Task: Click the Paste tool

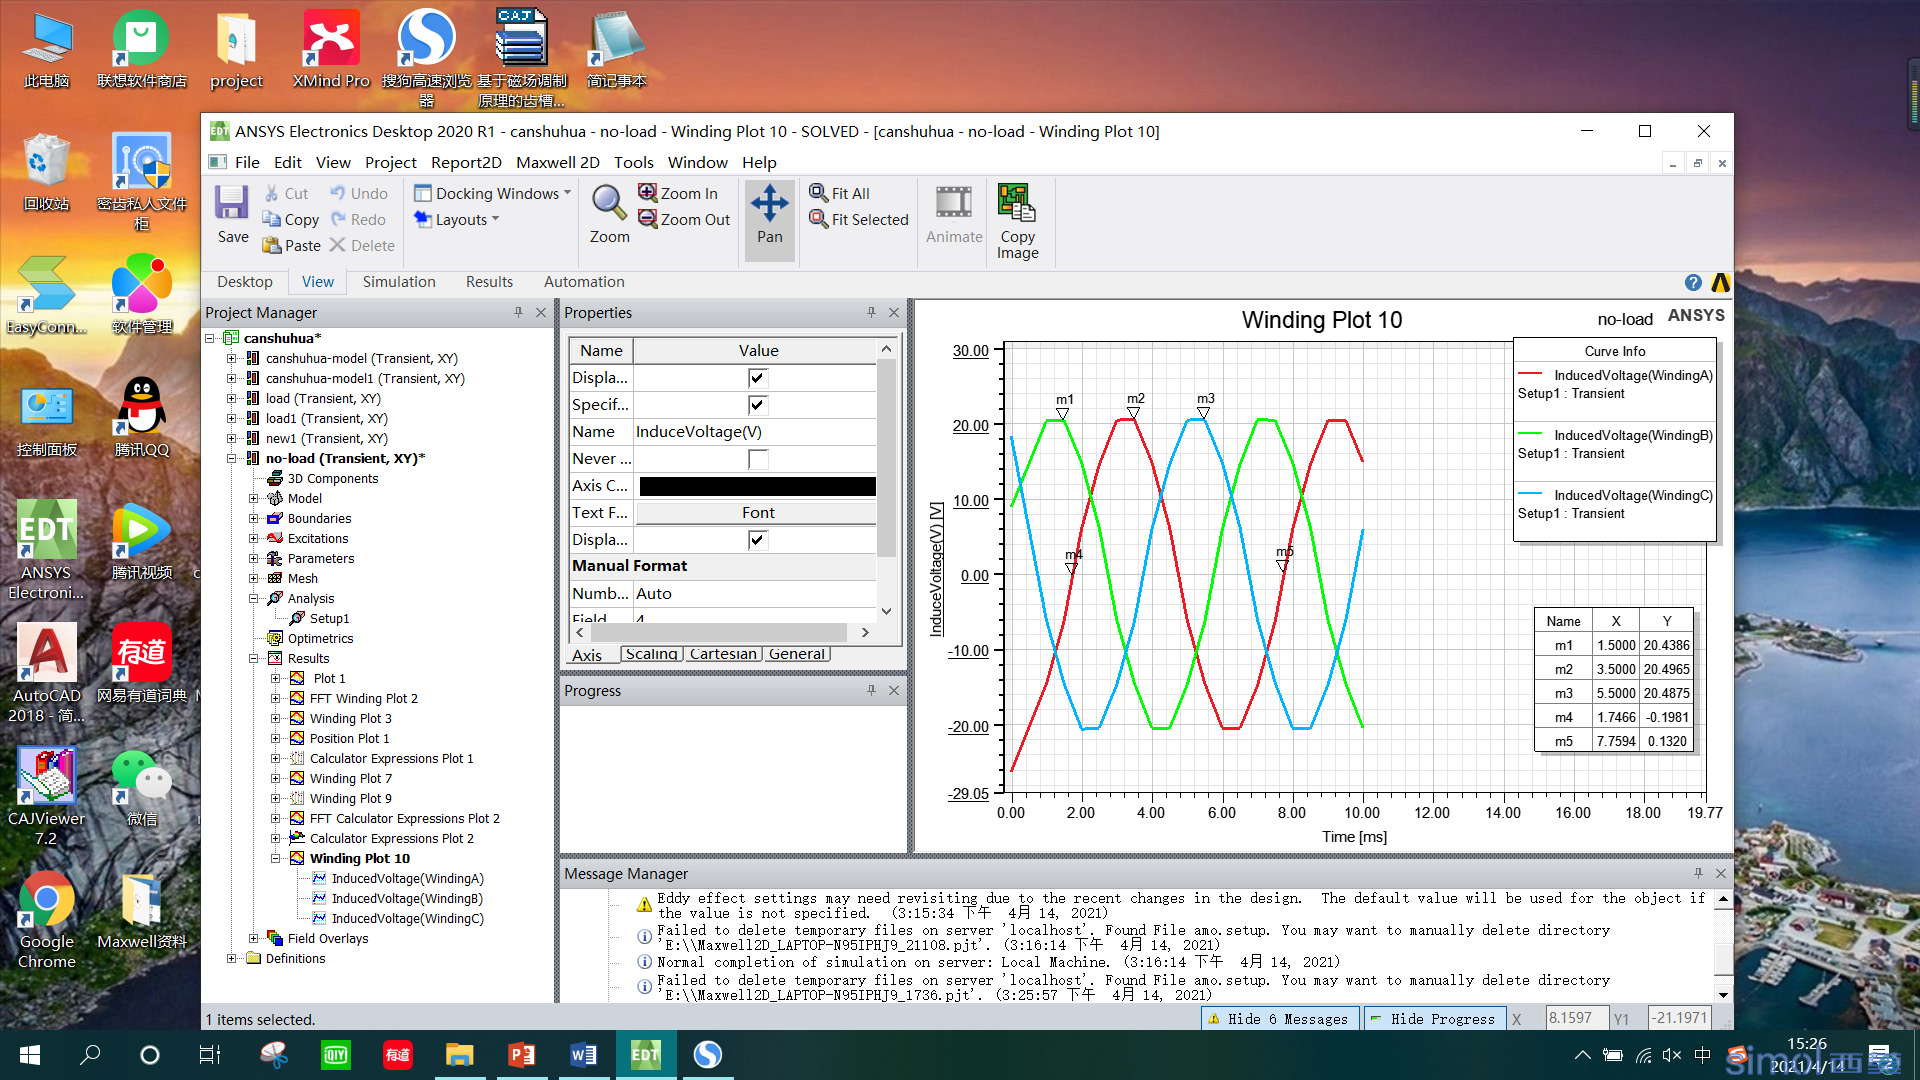Action: pos(292,245)
